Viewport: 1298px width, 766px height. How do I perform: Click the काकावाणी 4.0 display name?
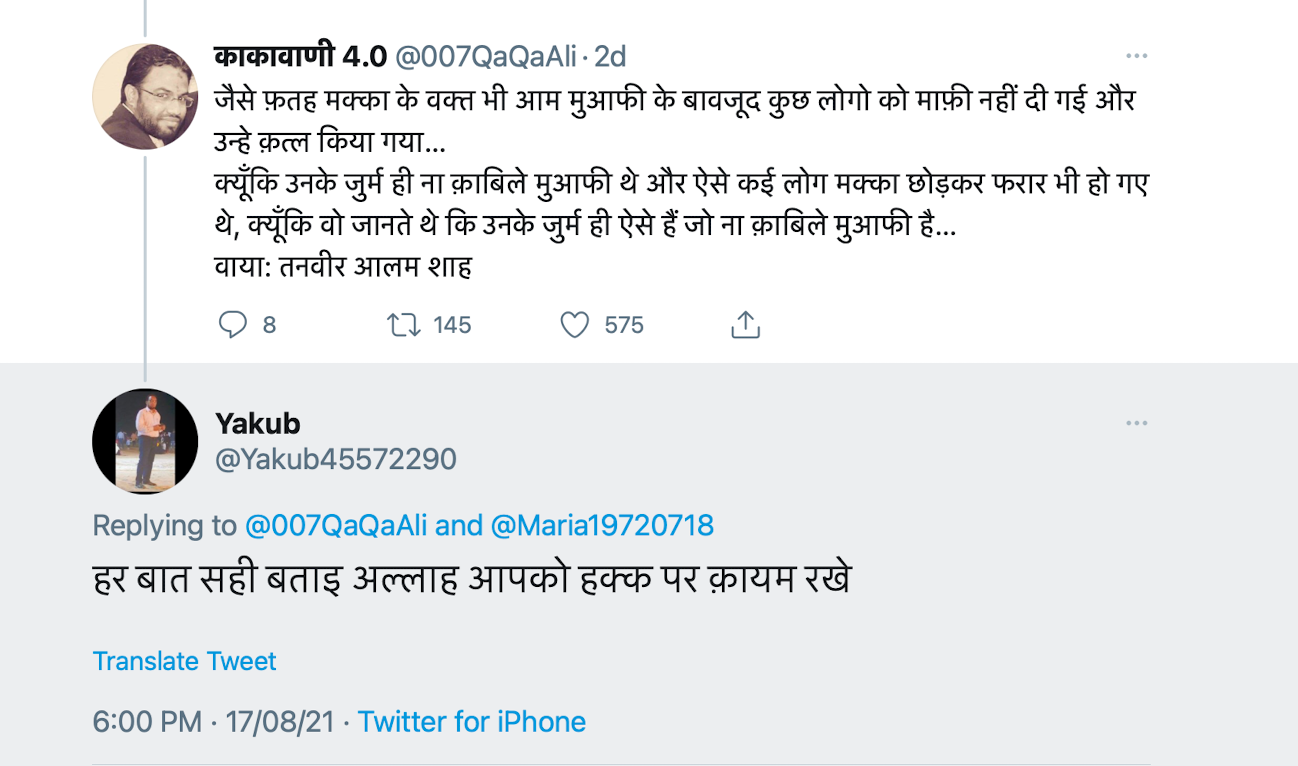[300, 57]
